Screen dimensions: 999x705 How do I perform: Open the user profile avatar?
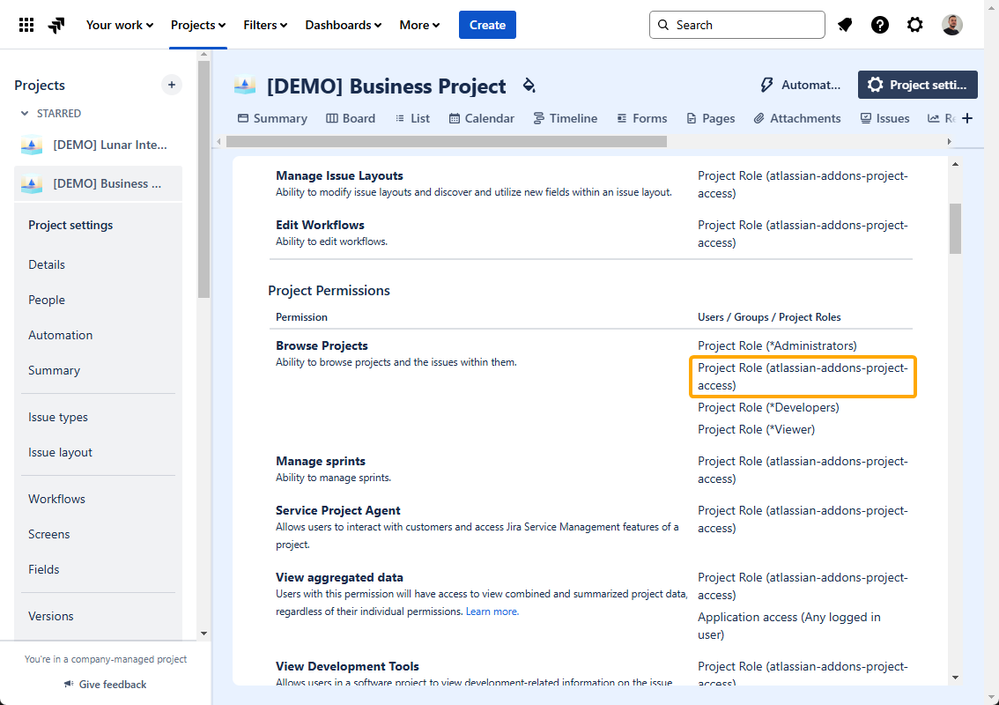pos(952,25)
